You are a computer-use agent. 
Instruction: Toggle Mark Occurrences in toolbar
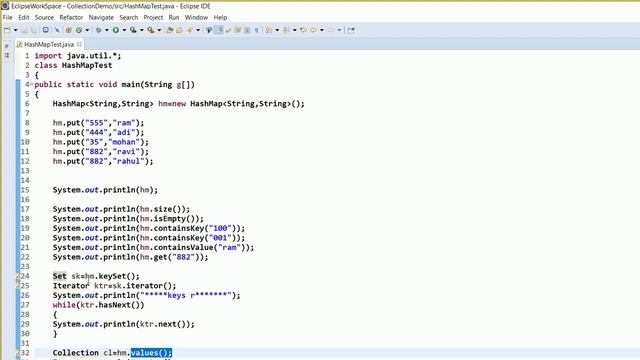click(219, 30)
